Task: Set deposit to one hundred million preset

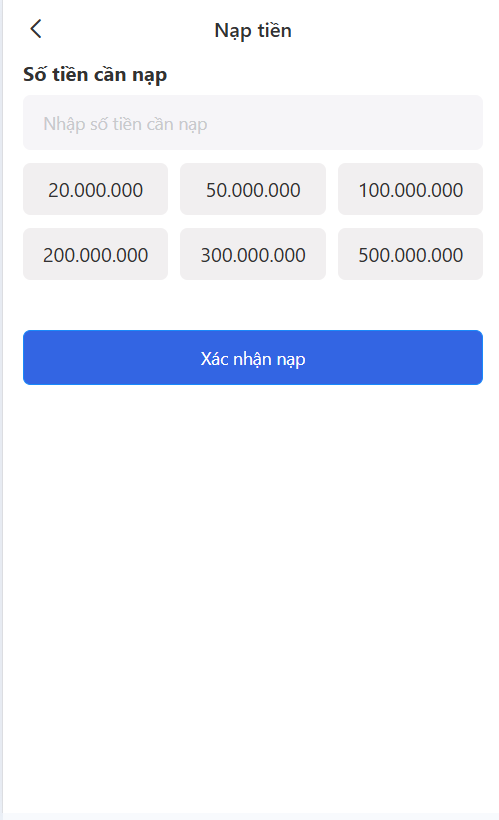Action: (410, 189)
